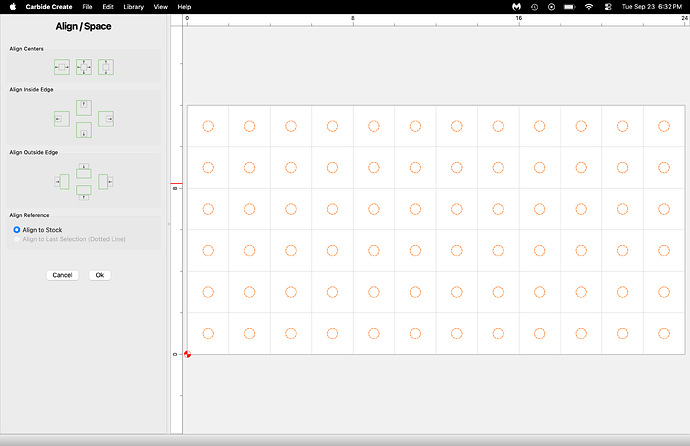Align centers vertically using the up-down arrows icon

point(106,67)
